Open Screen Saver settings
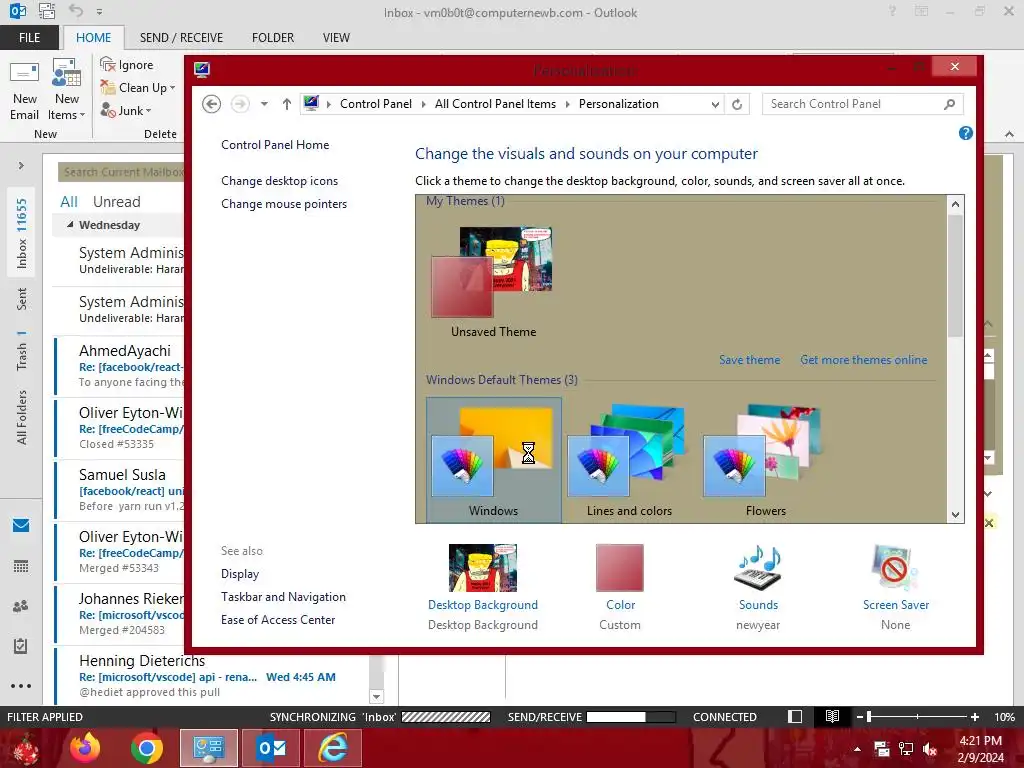The height and width of the screenshot is (768, 1024). (x=895, y=588)
